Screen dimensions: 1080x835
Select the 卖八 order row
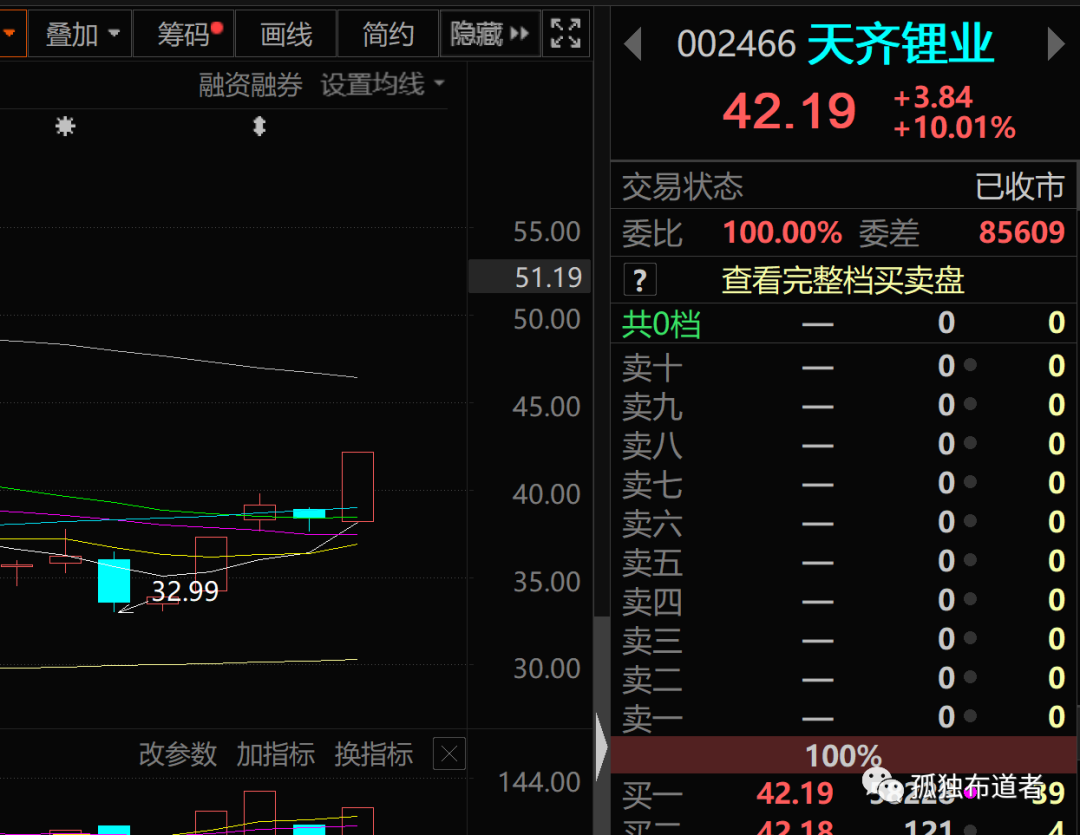pyautogui.click(x=844, y=444)
